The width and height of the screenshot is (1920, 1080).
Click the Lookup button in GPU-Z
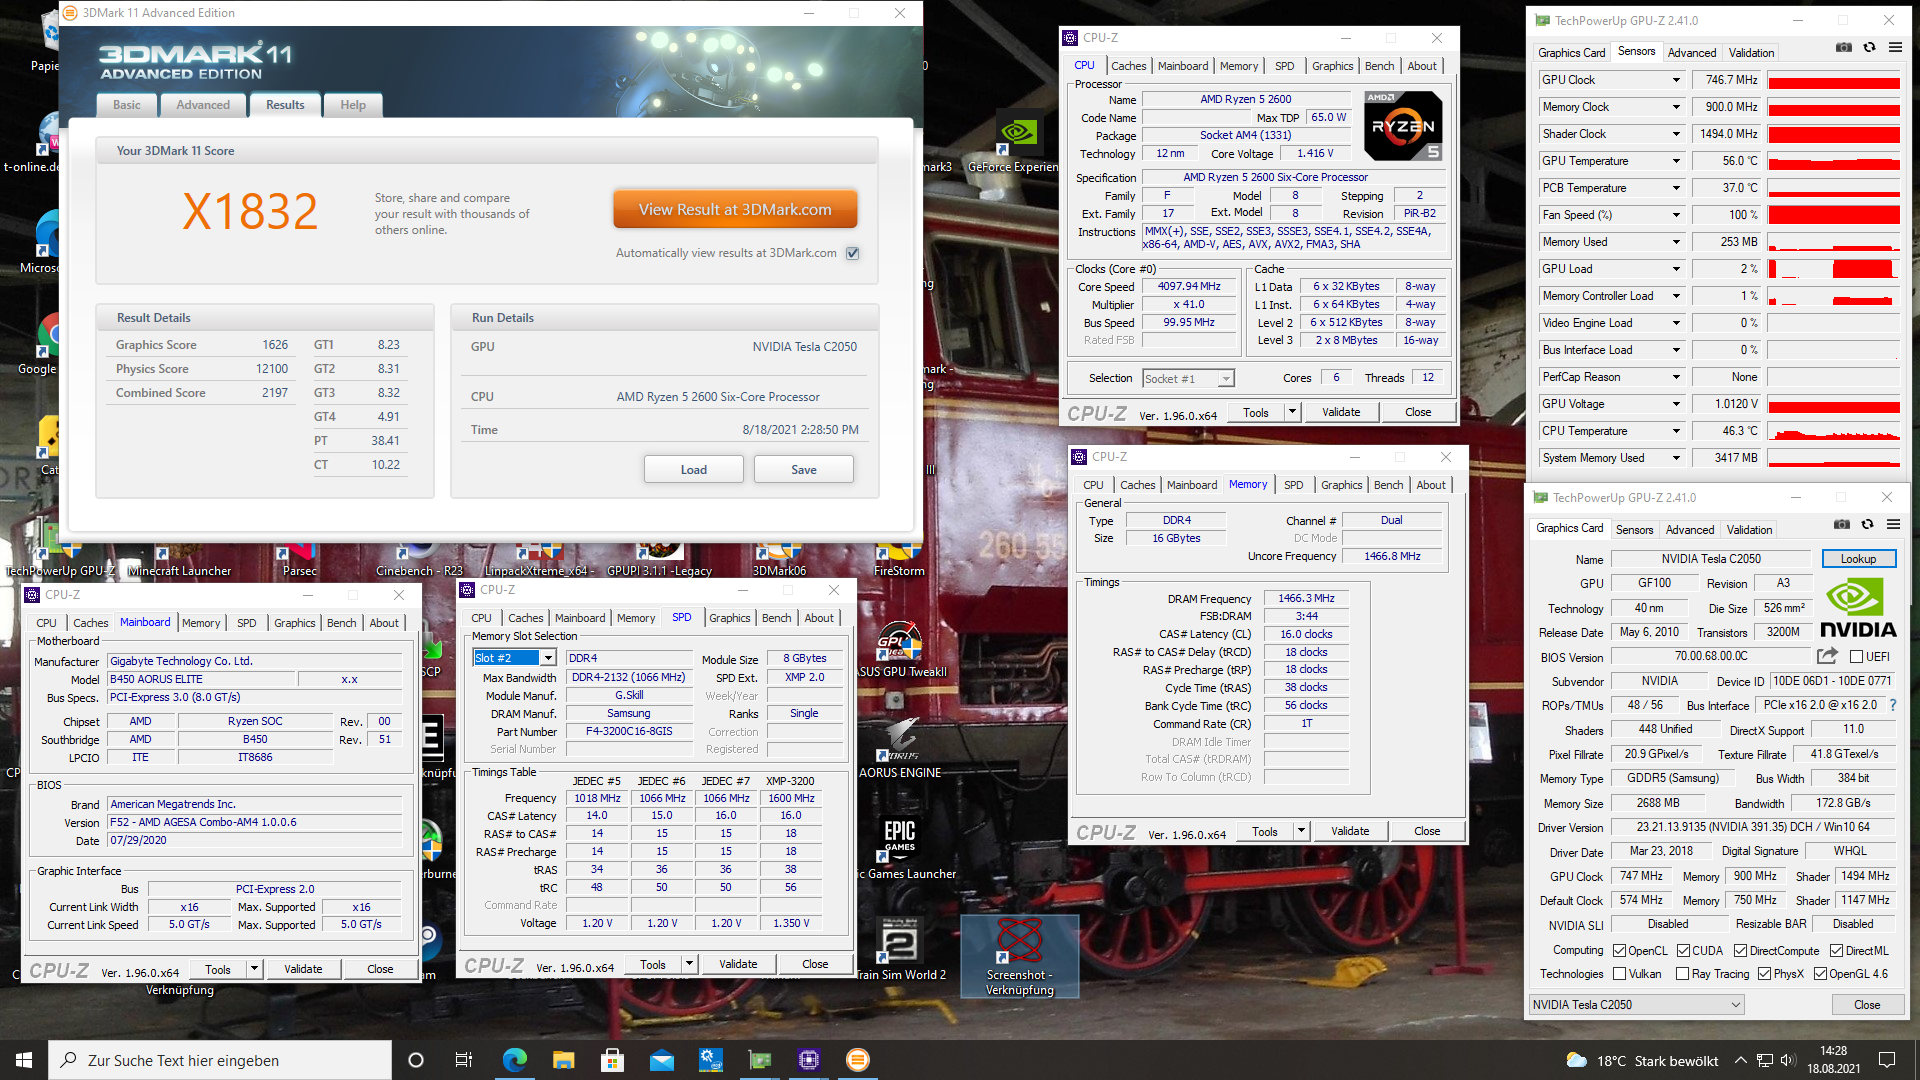point(1858,559)
